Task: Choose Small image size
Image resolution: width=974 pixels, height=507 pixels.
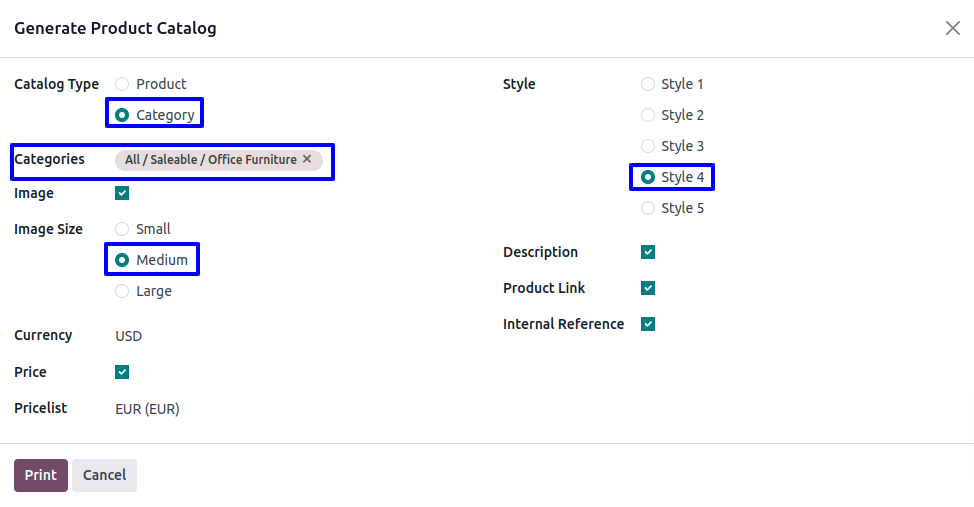Action: [x=123, y=229]
